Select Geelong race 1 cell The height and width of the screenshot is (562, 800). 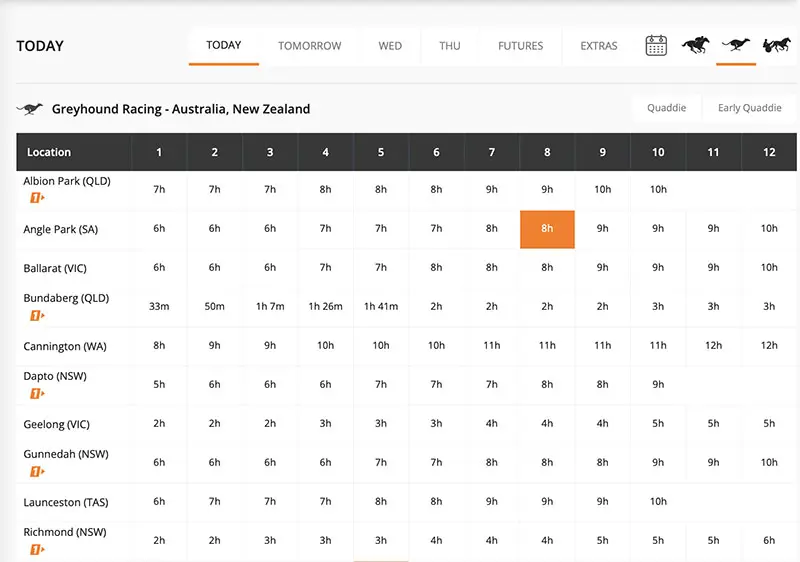[x=159, y=424]
